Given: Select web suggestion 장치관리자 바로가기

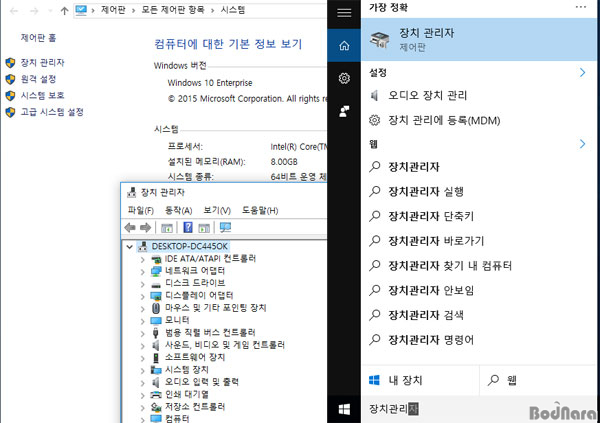Looking at the screenshot, I should pyautogui.click(x=479, y=241).
